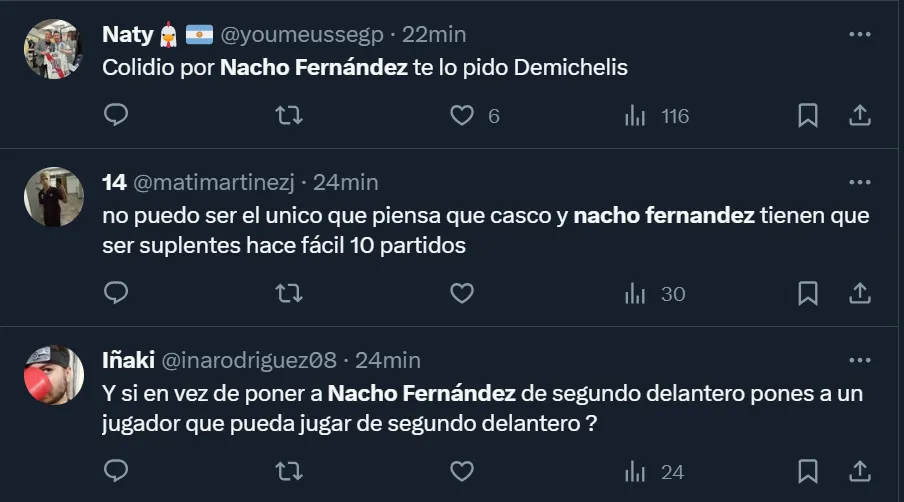The image size is (904, 502).
Task: Retweet the post by matimartinezj
Action: point(288,293)
